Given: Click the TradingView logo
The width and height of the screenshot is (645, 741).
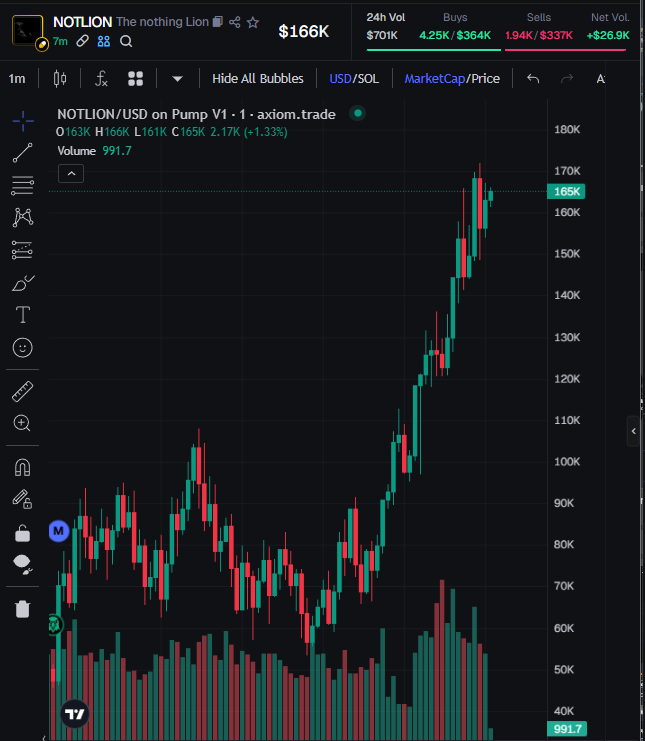Looking at the screenshot, I should [x=75, y=714].
